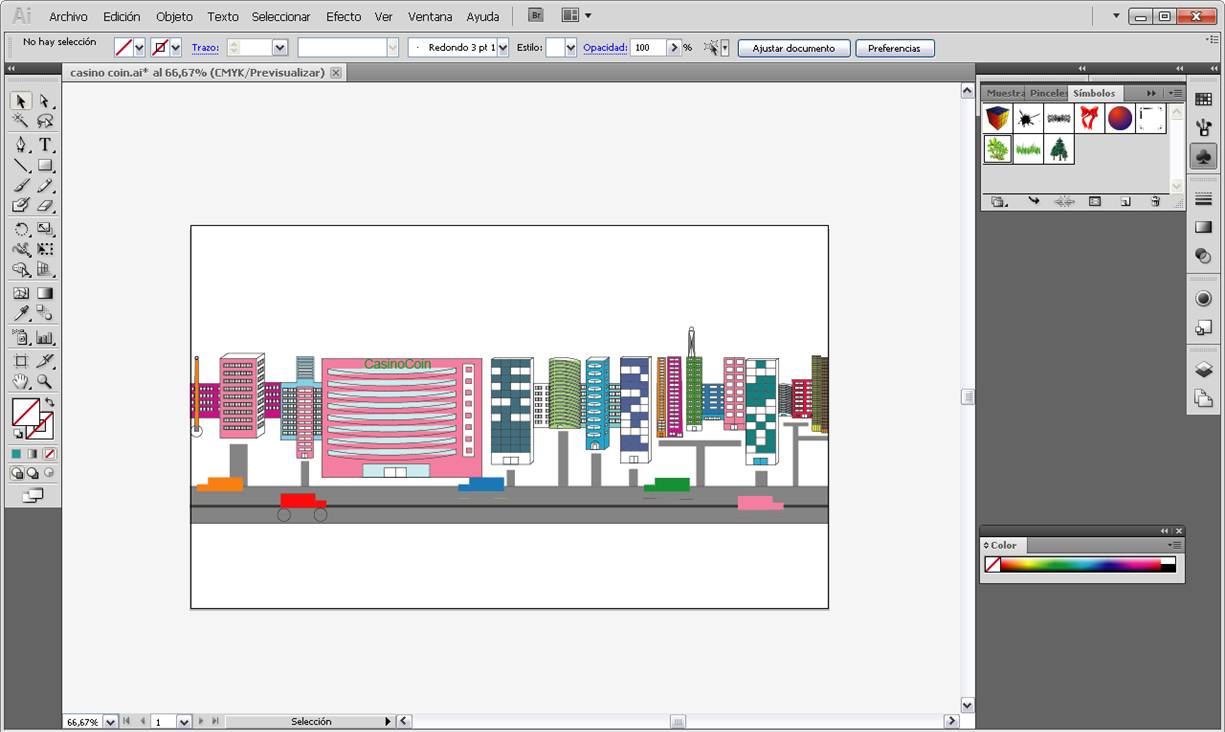Viewport: 1225px width, 732px height.
Task: Pick a color from the Color spectrum bar
Action: [x=1080, y=565]
